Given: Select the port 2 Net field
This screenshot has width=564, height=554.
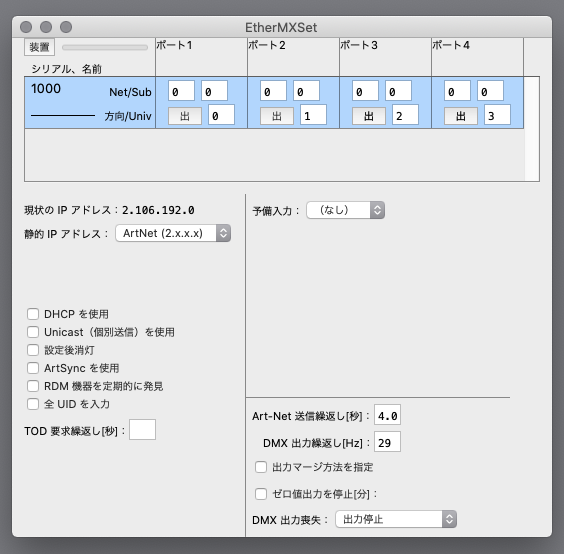Looking at the screenshot, I should (x=273, y=91).
